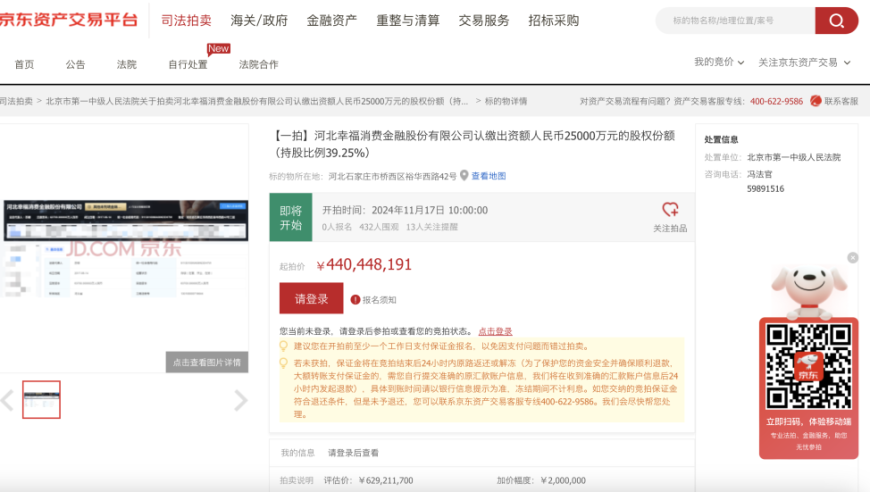
Task: Open 自行处置 marked New
Action: click(188, 64)
